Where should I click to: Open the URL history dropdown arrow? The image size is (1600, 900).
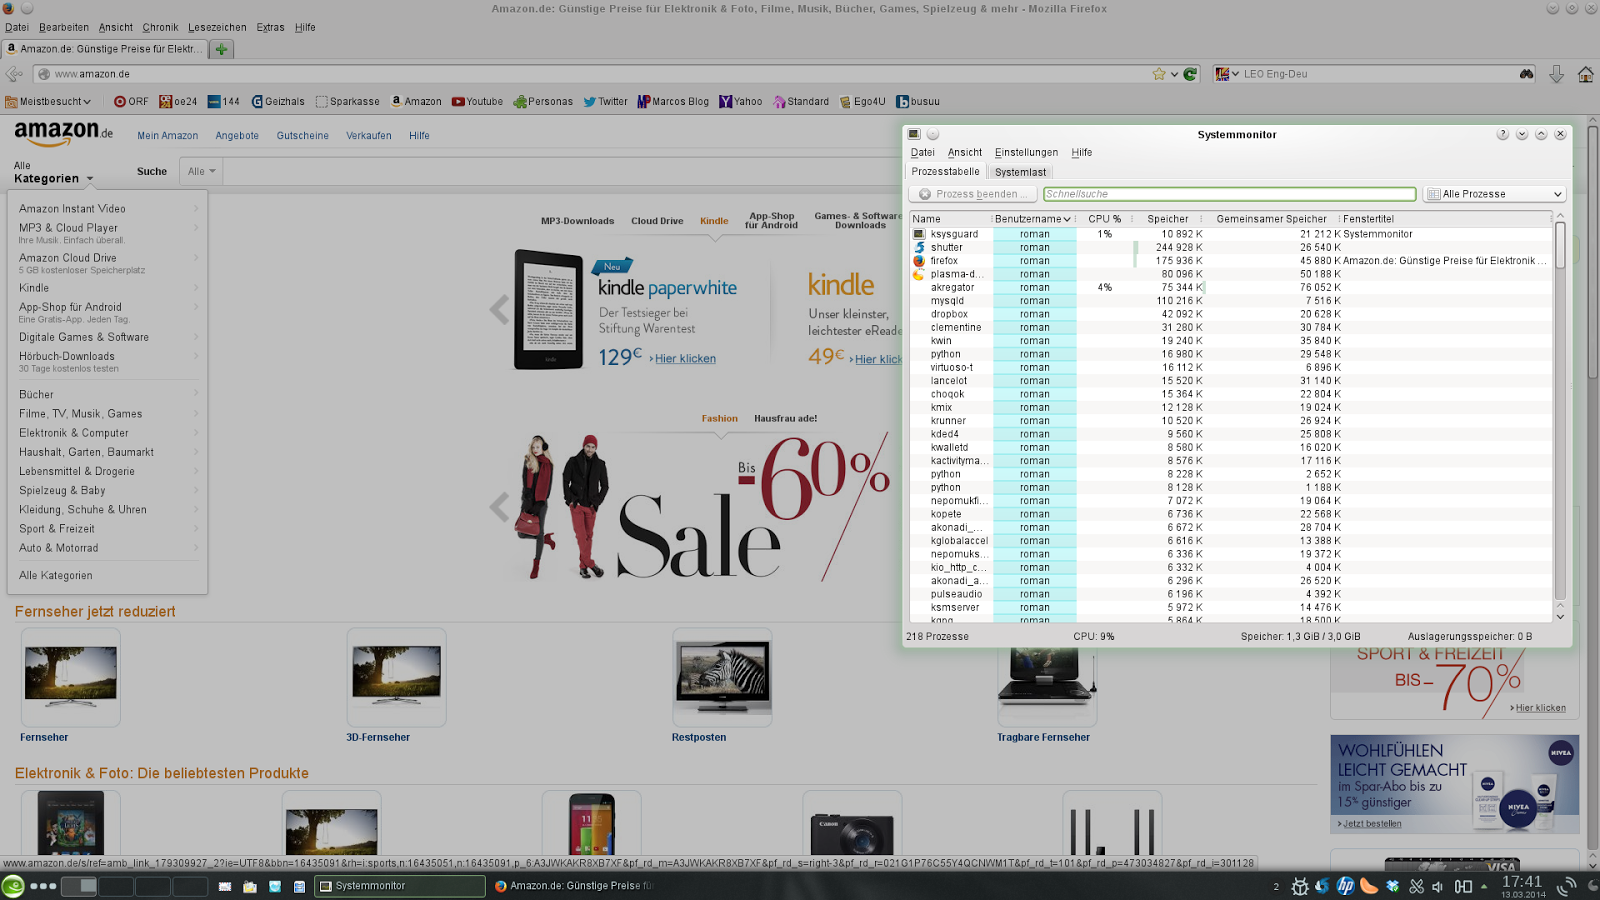pos(1174,74)
